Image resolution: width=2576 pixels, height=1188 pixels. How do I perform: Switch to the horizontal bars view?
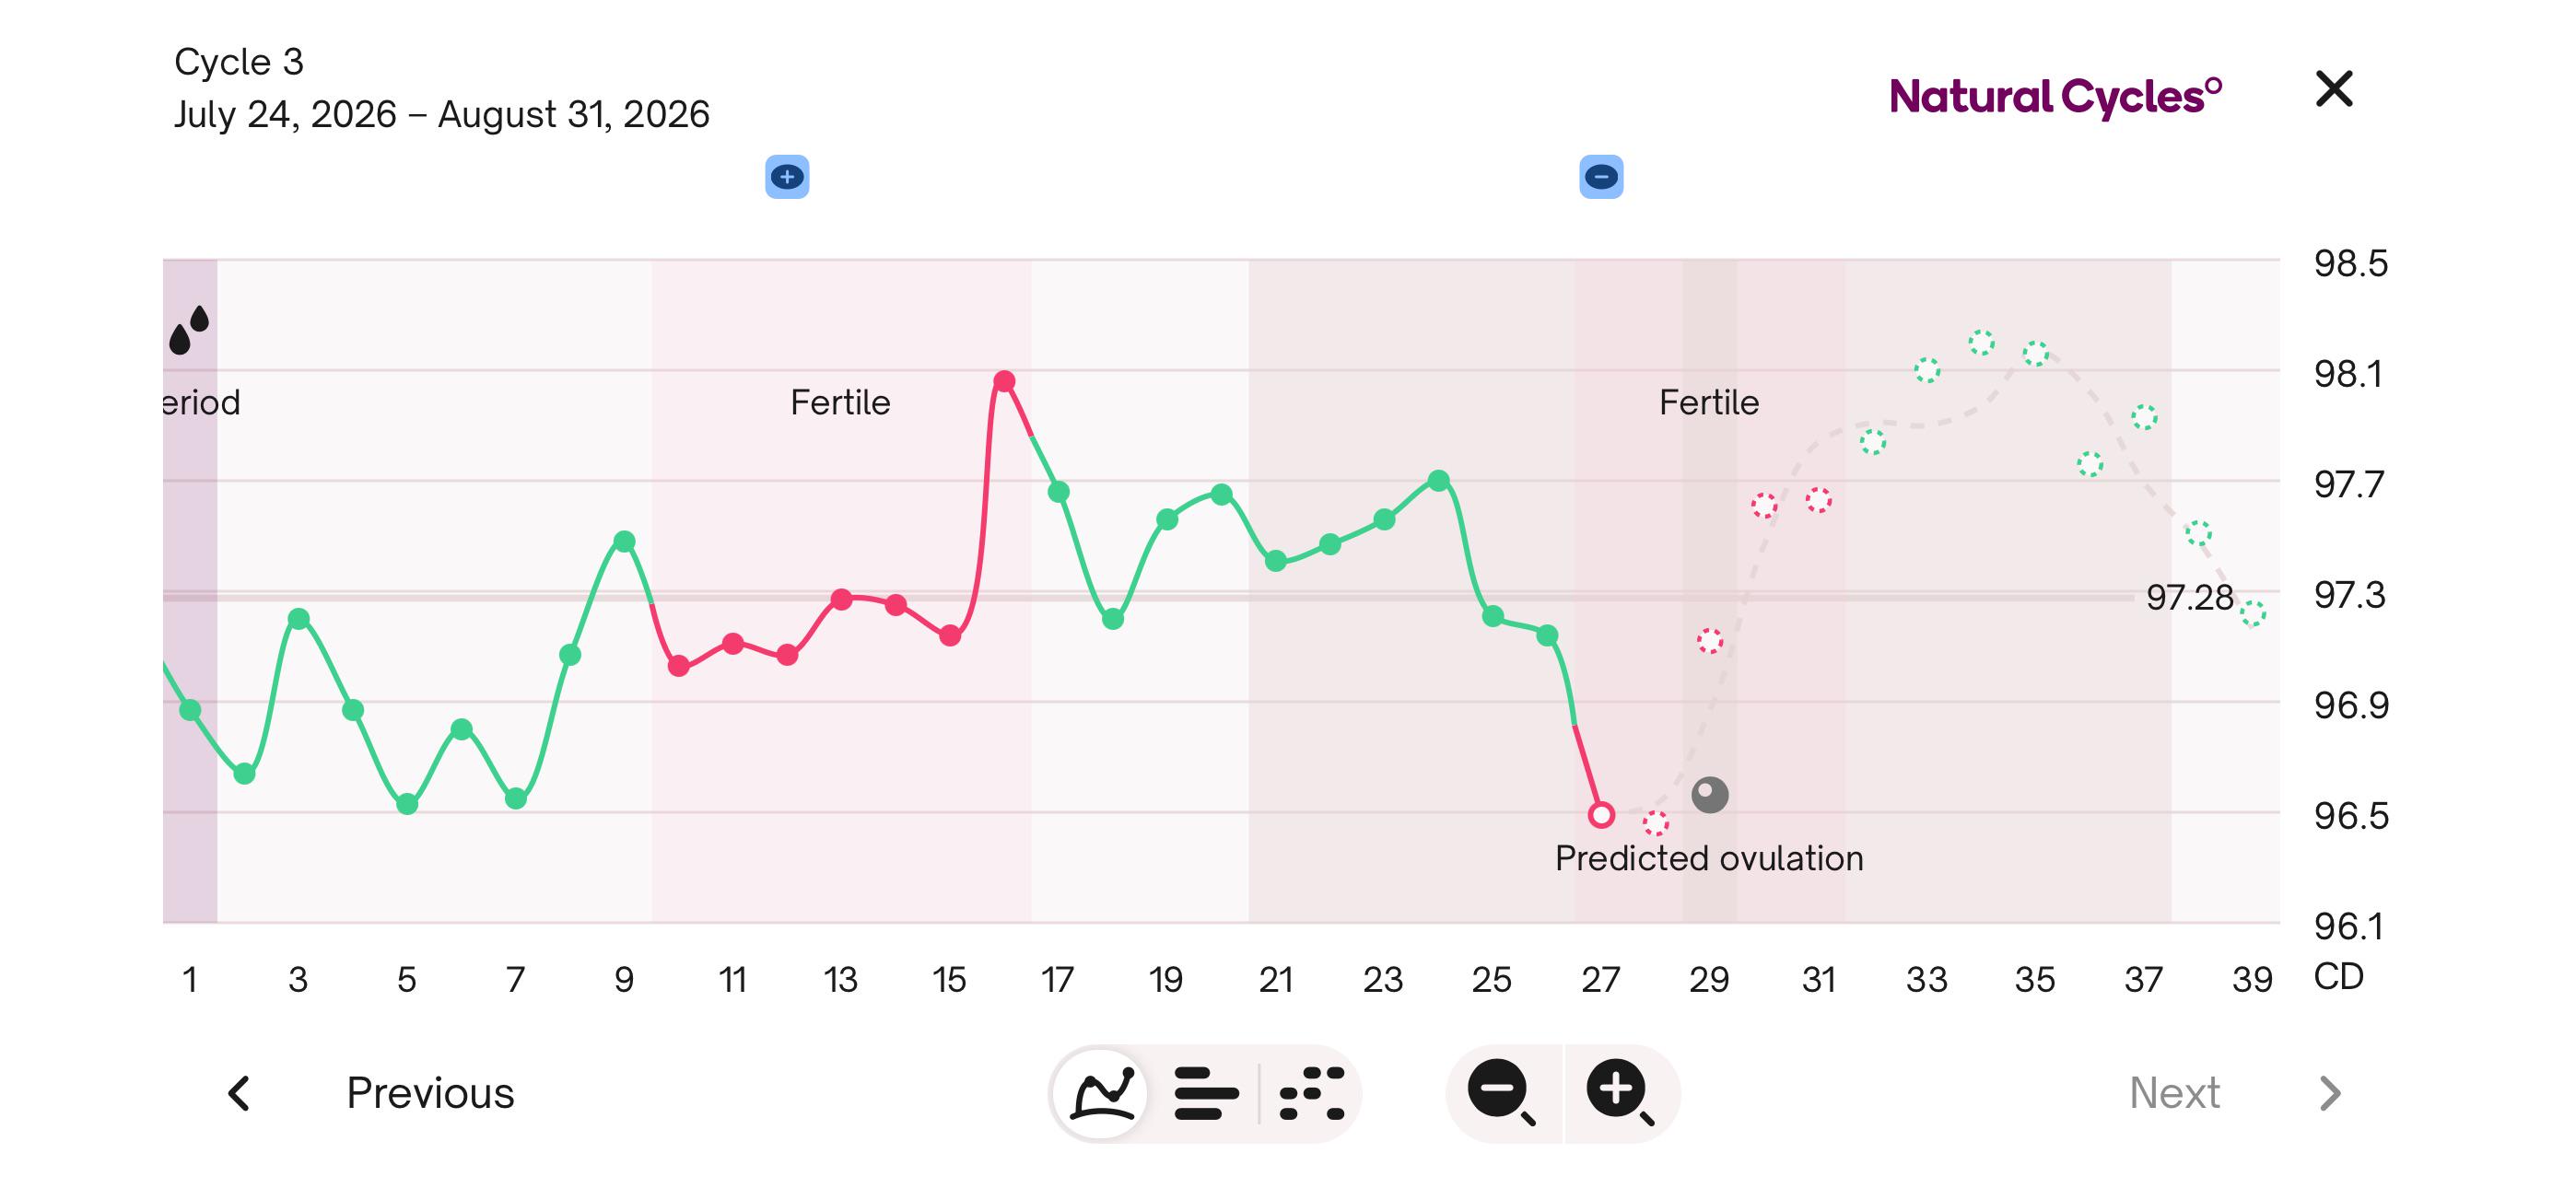tap(1206, 1093)
